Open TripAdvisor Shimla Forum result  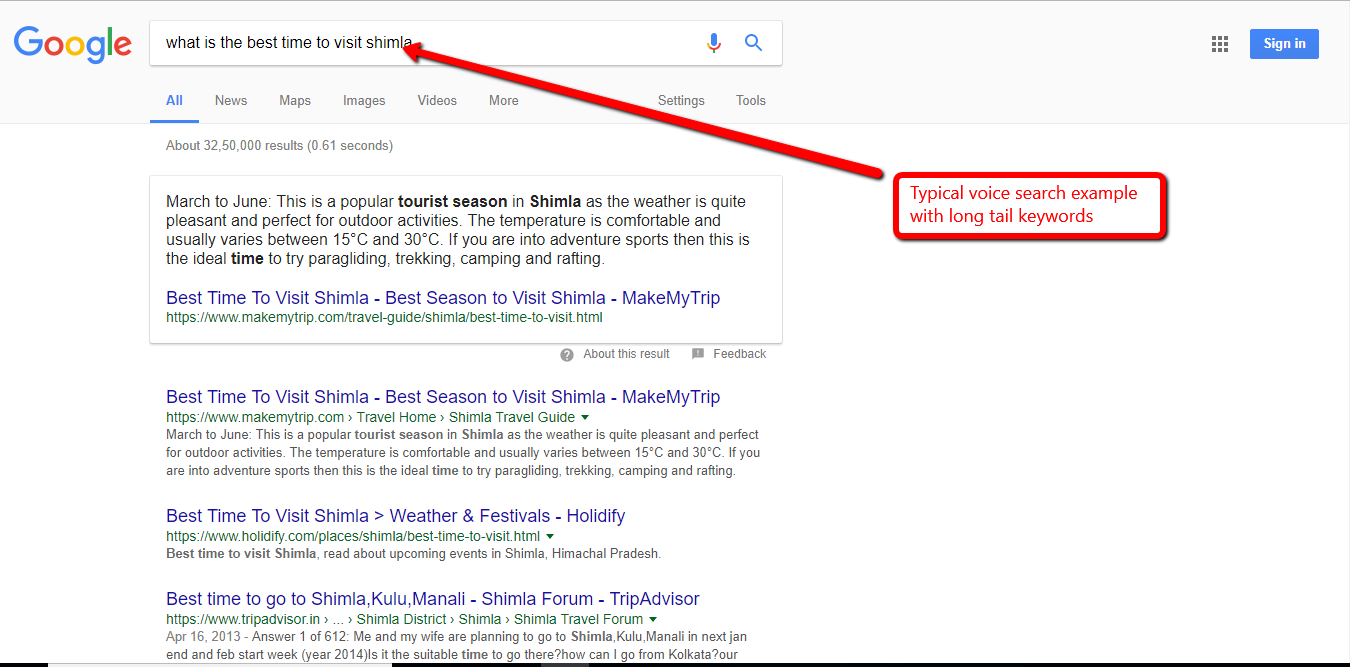[433, 599]
